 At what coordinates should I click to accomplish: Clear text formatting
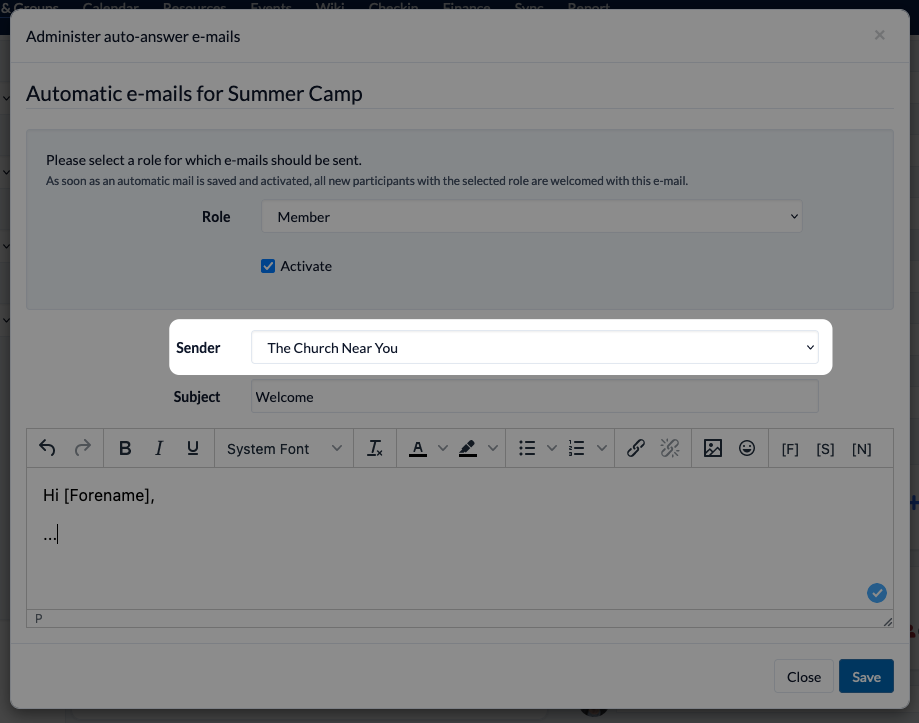coord(375,449)
